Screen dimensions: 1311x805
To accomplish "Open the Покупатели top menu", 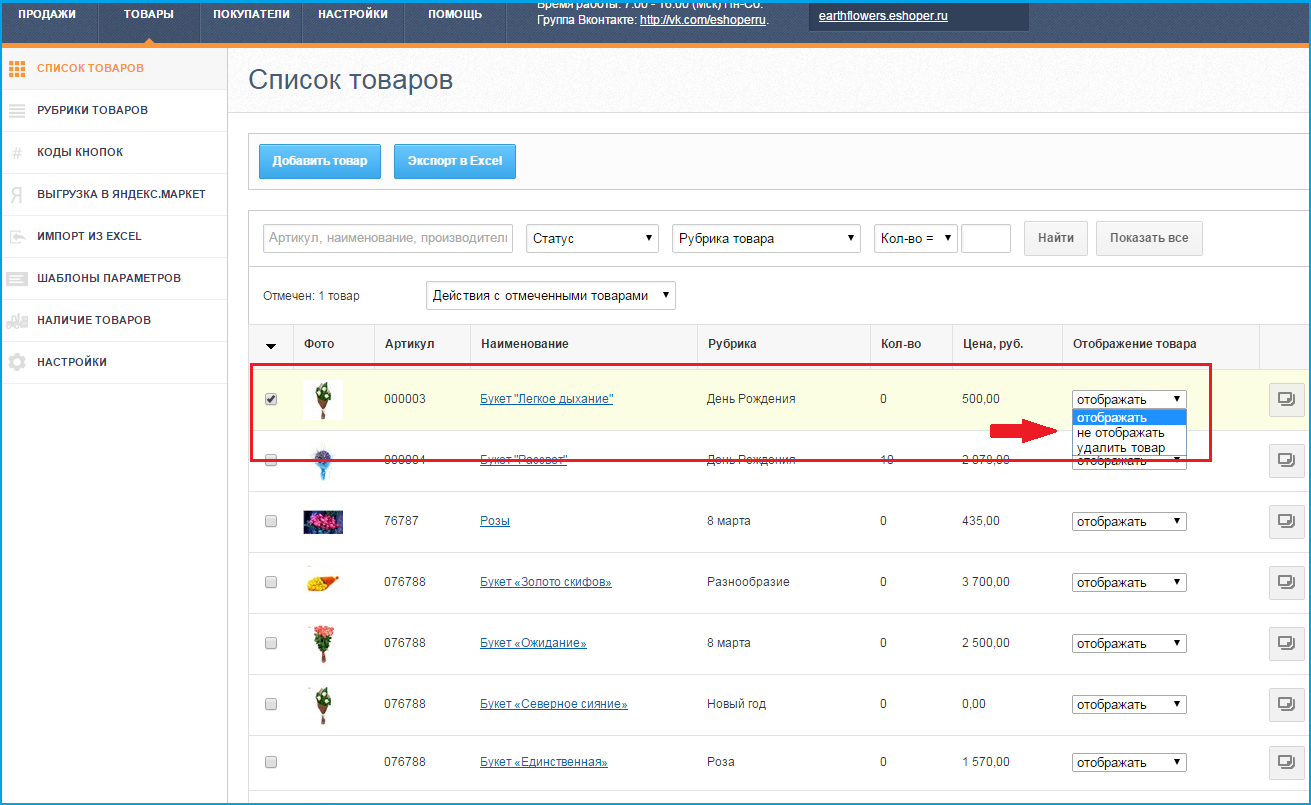I will [x=251, y=15].
